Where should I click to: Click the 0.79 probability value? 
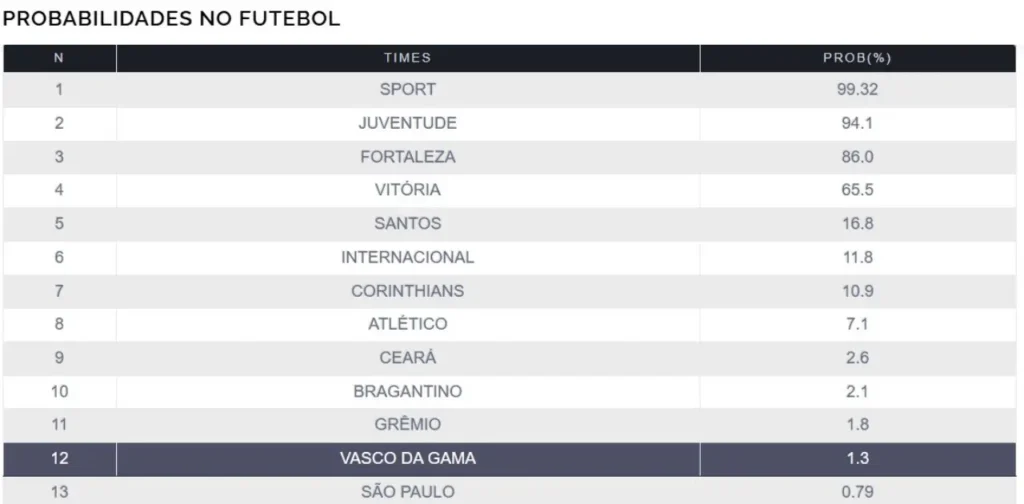click(x=857, y=491)
